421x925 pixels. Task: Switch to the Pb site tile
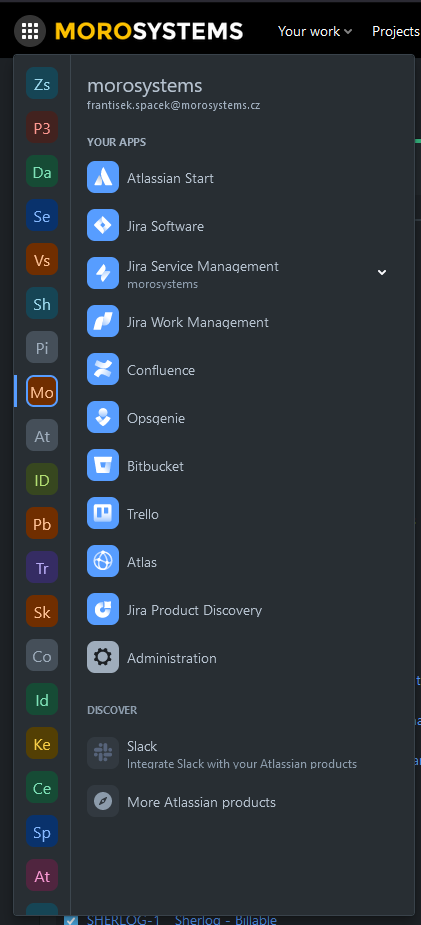(x=42, y=524)
